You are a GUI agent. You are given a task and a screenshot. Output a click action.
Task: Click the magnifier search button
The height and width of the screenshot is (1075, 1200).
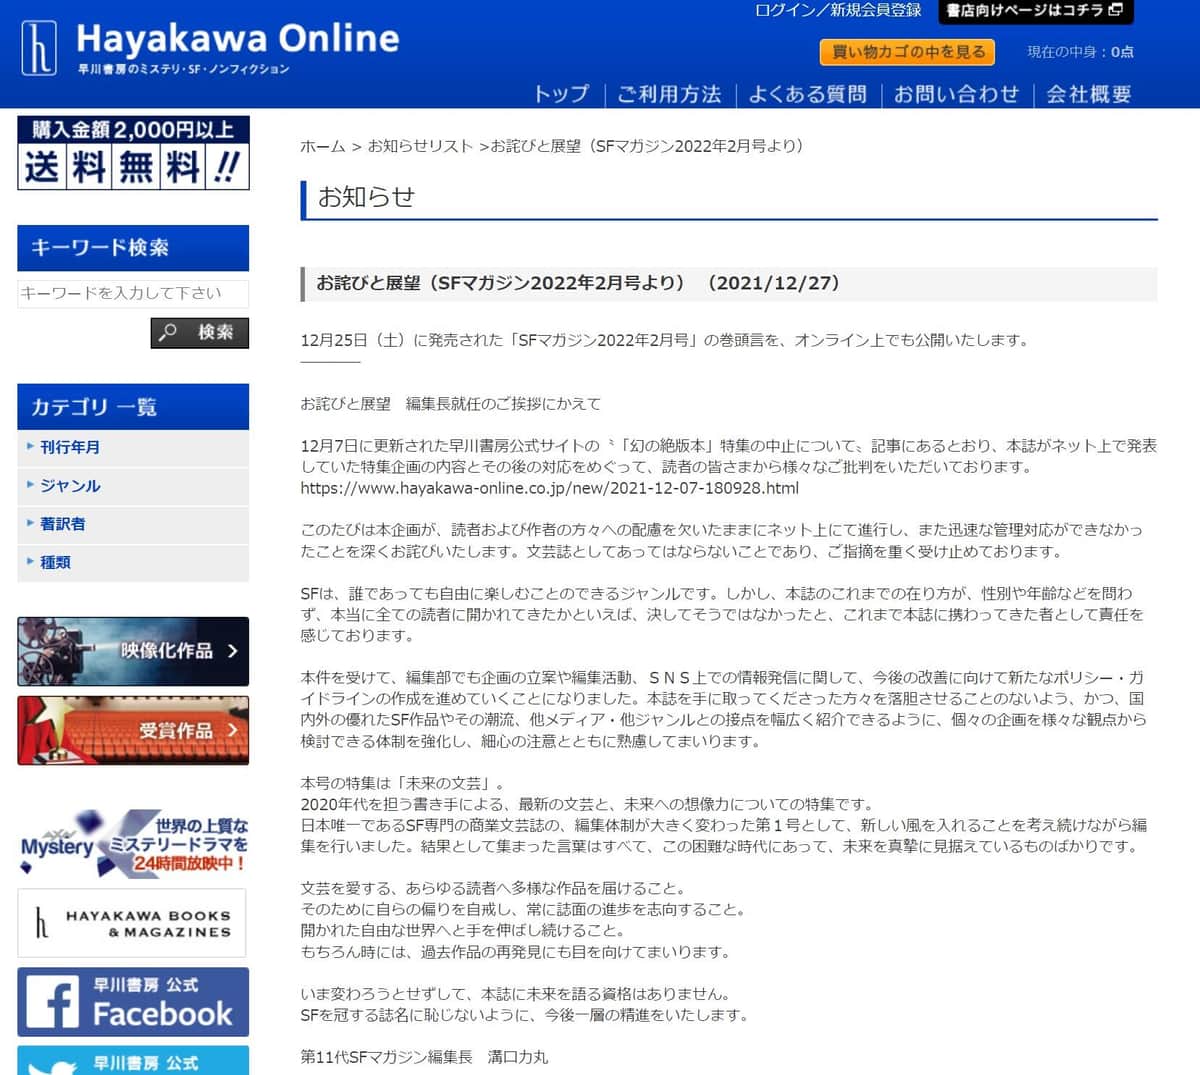pos(200,332)
